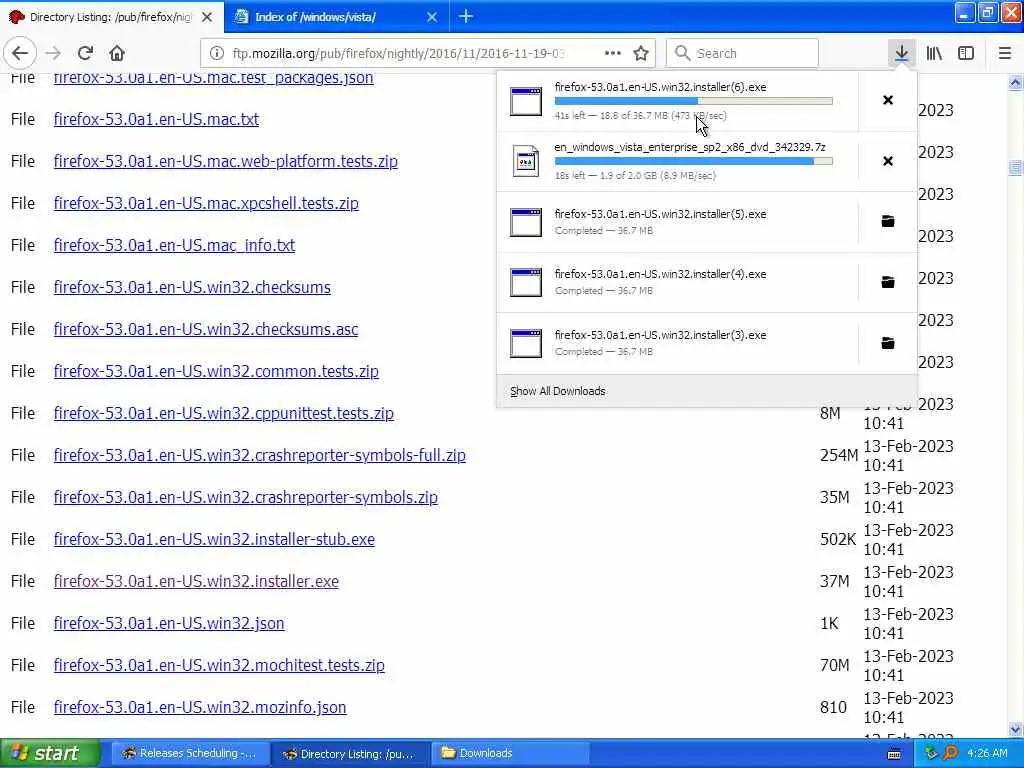
Task: Click the 7z archive file icon
Action: point(526,161)
